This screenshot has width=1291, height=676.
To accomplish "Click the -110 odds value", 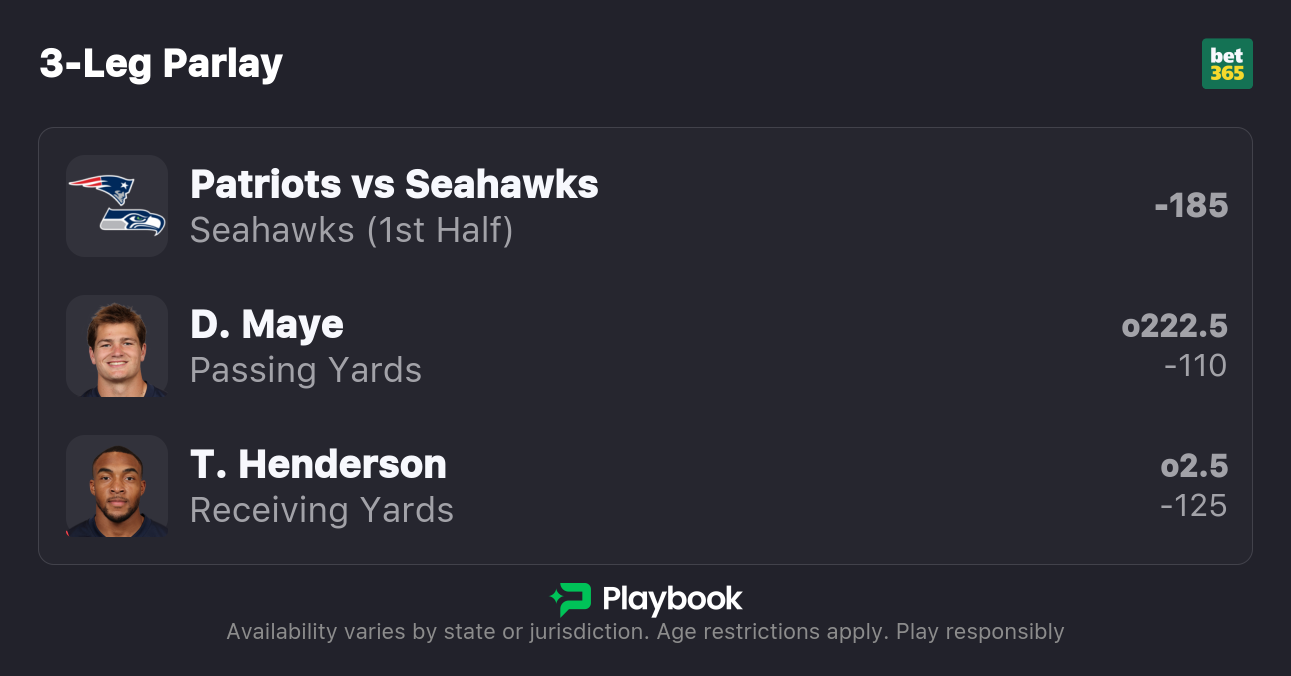I will click(1195, 366).
